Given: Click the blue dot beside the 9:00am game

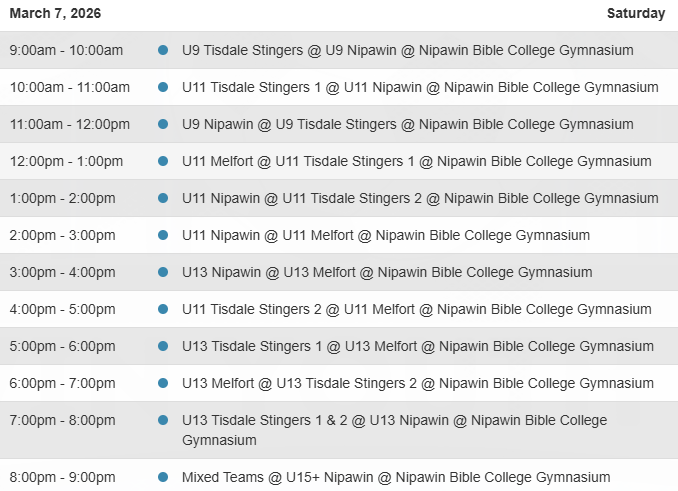Looking at the screenshot, I should click(163, 50).
